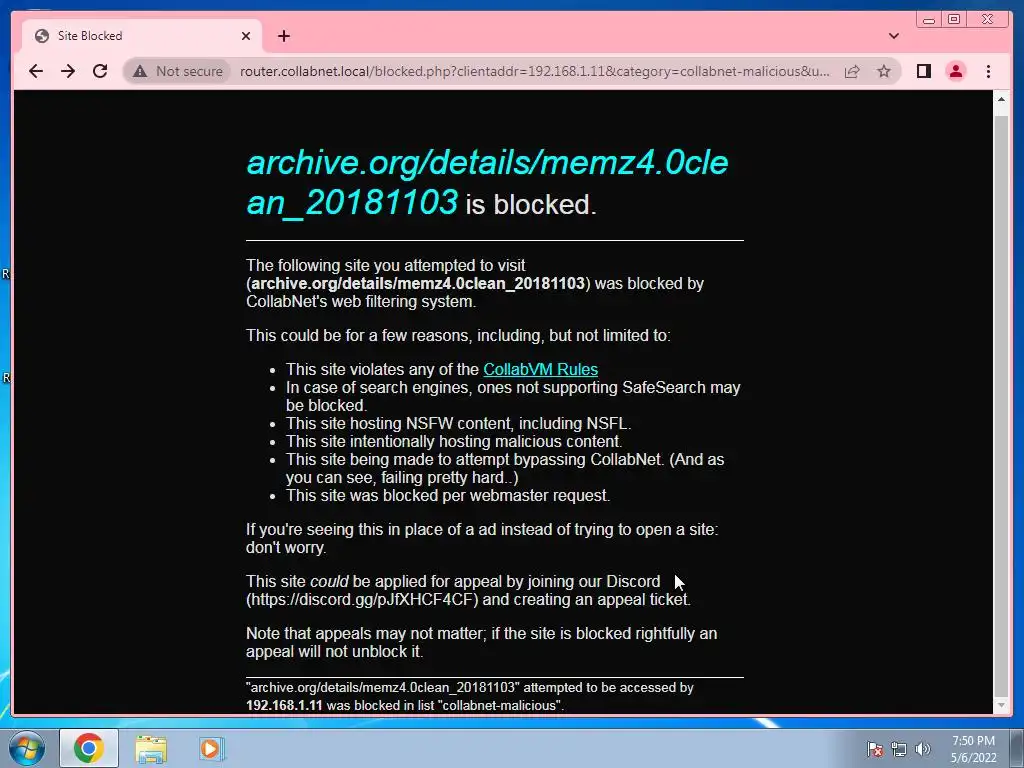Open the volume speaker tray icon
The image size is (1024, 768).
tap(923, 749)
